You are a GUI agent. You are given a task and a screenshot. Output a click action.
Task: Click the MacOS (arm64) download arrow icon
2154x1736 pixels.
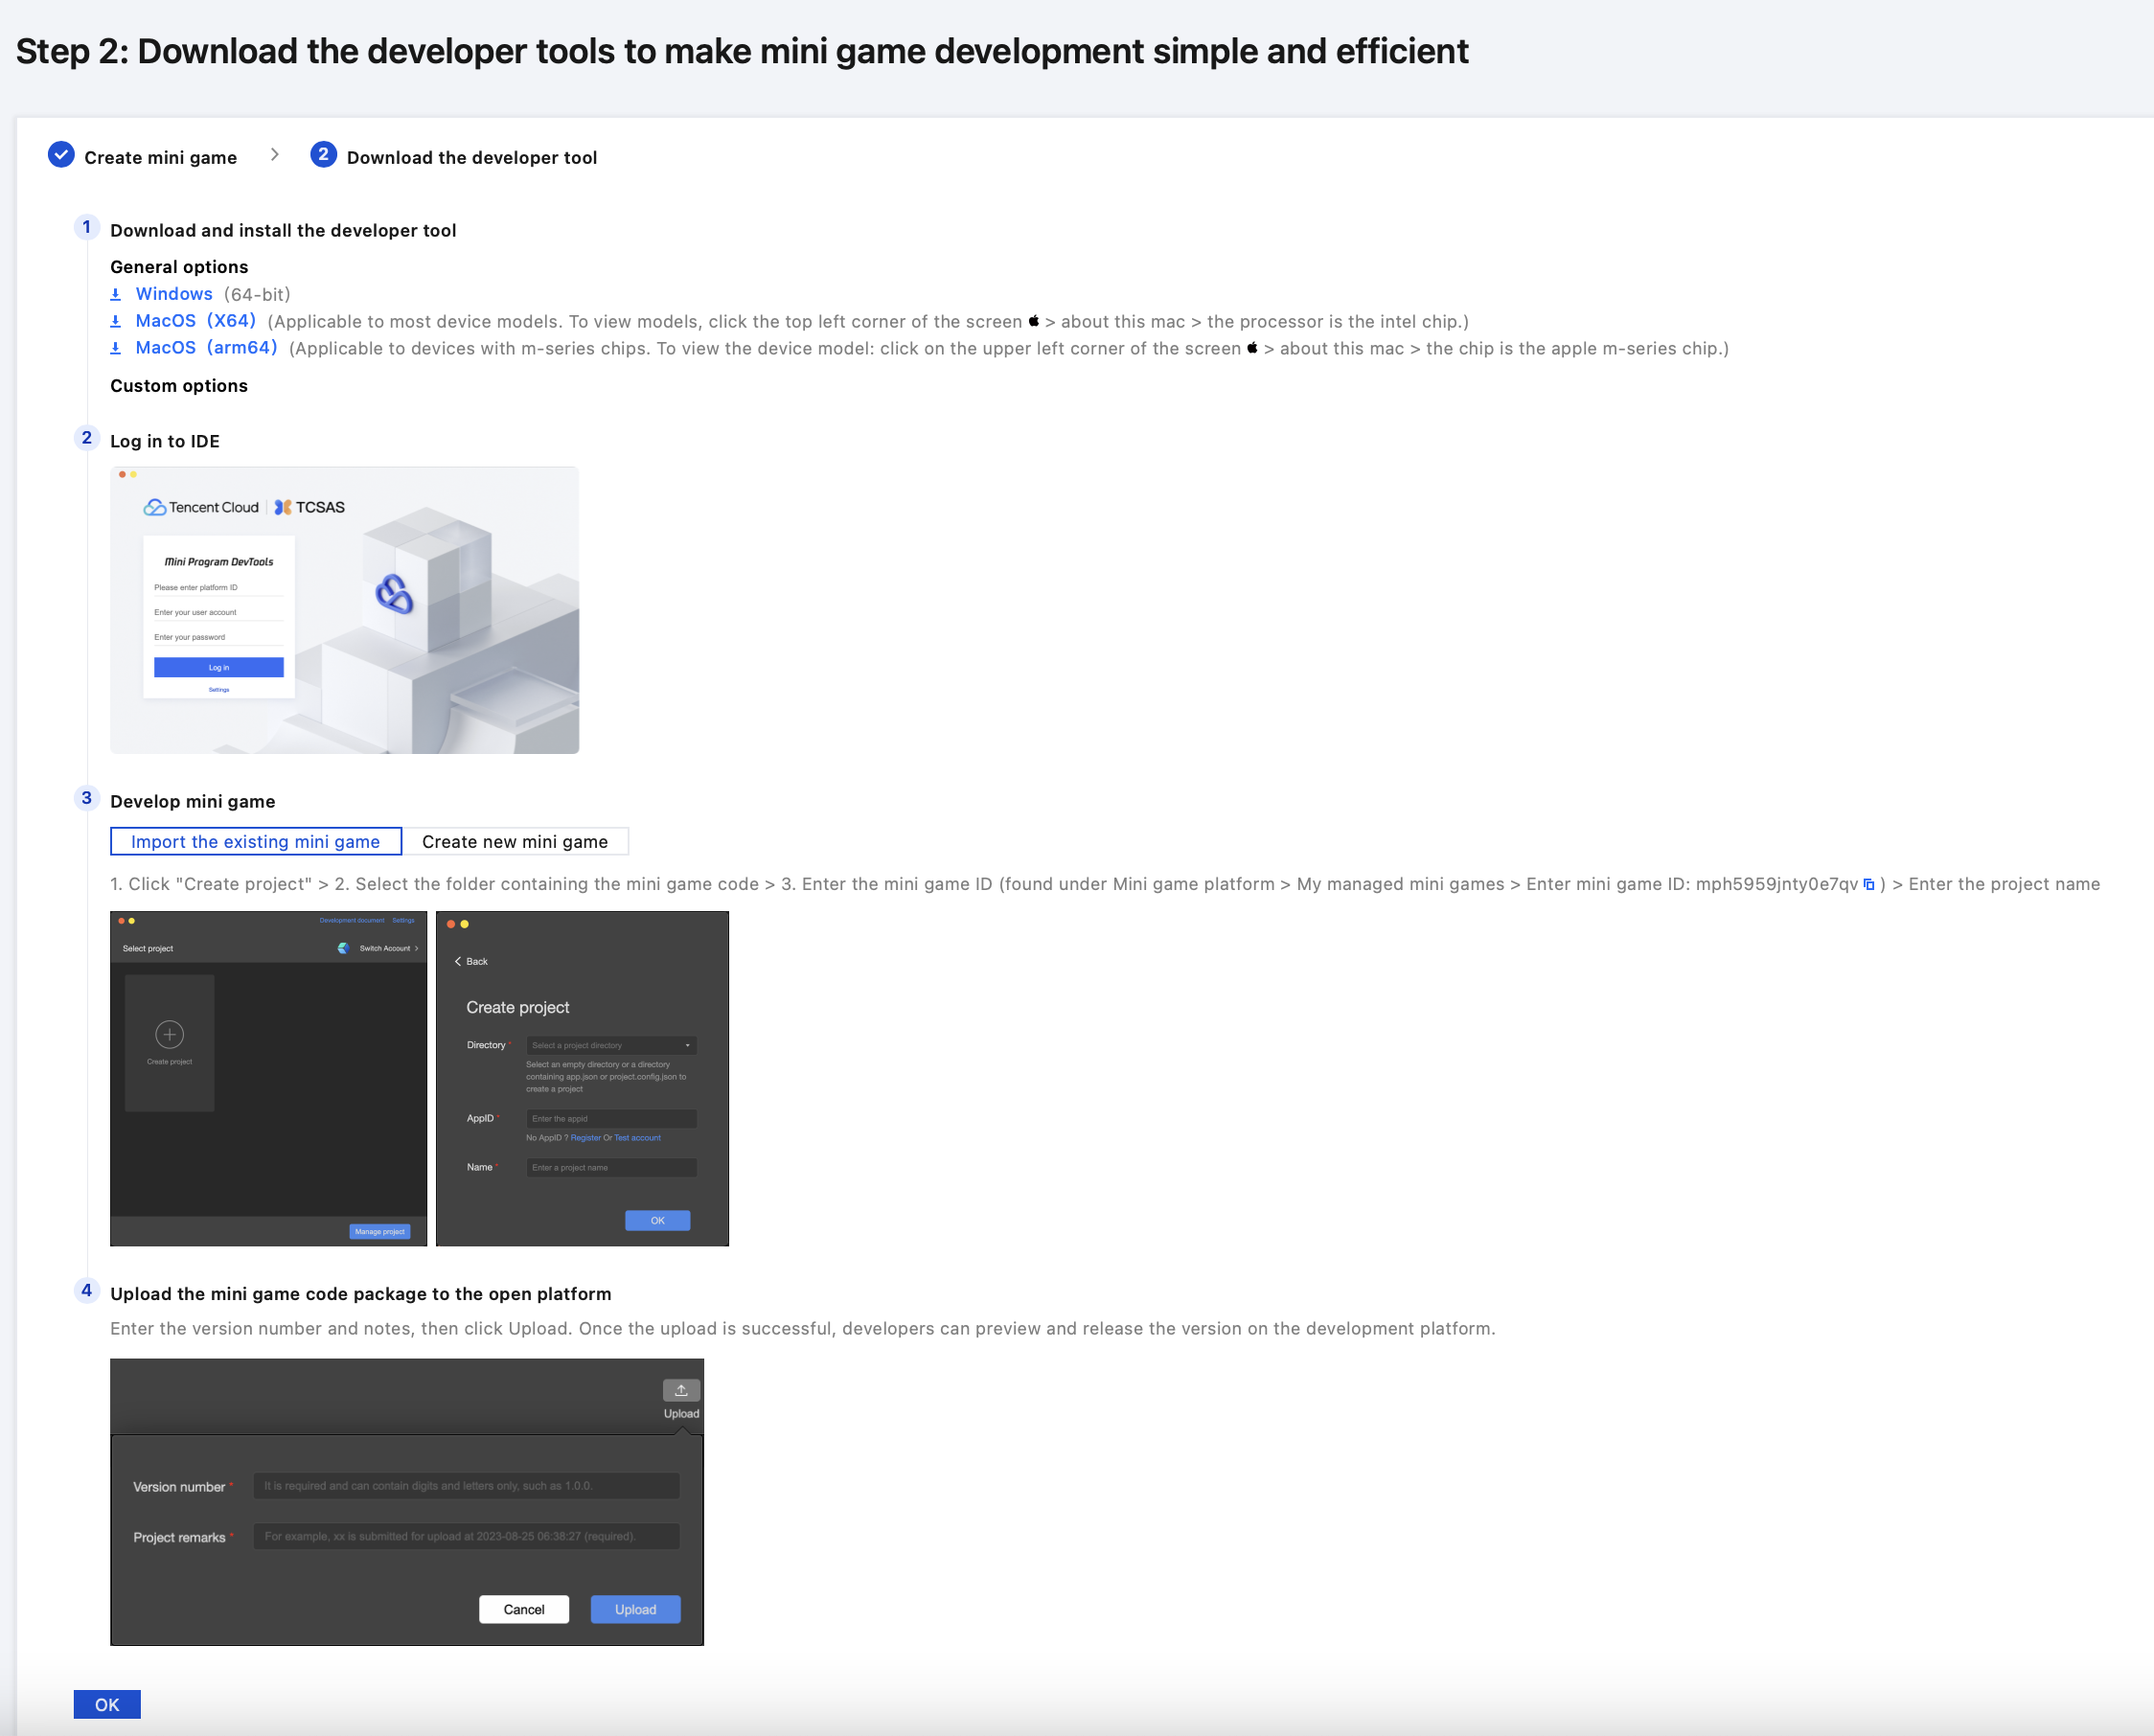[115, 348]
